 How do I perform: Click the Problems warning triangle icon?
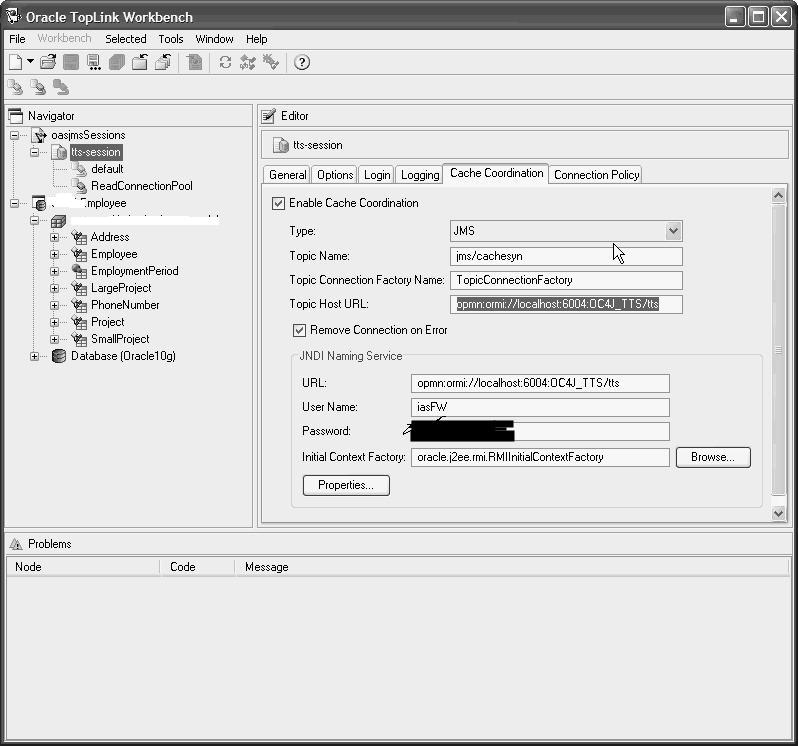point(16,544)
